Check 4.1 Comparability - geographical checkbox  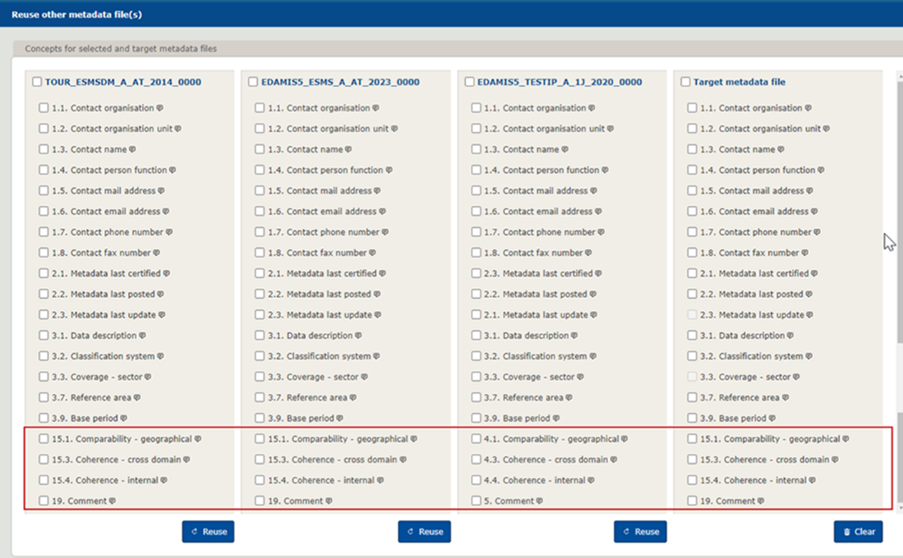[x=476, y=439]
